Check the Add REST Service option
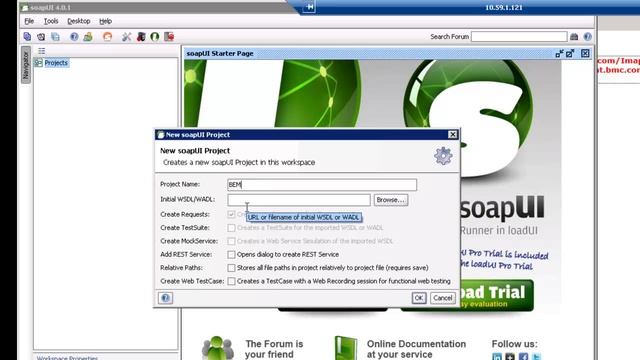The image size is (640, 360). [x=231, y=255]
